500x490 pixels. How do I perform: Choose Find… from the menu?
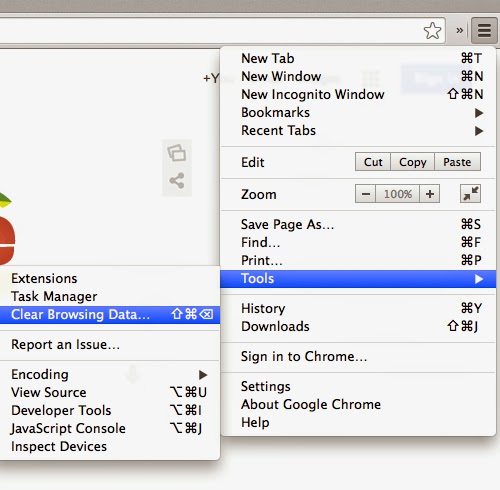tap(358, 242)
